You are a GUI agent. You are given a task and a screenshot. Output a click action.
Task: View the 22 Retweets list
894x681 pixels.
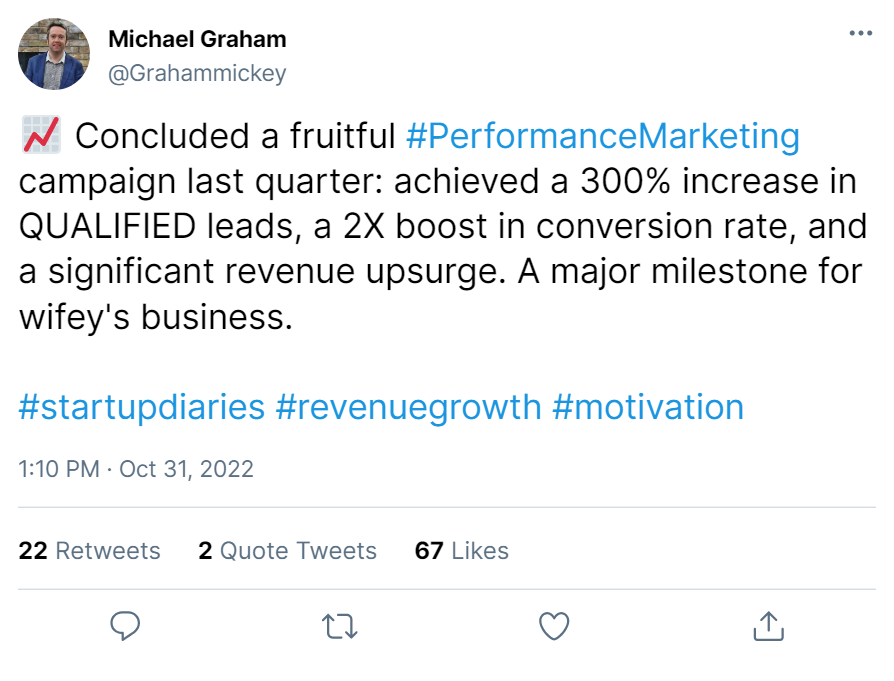pyautogui.click(x=90, y=550)
